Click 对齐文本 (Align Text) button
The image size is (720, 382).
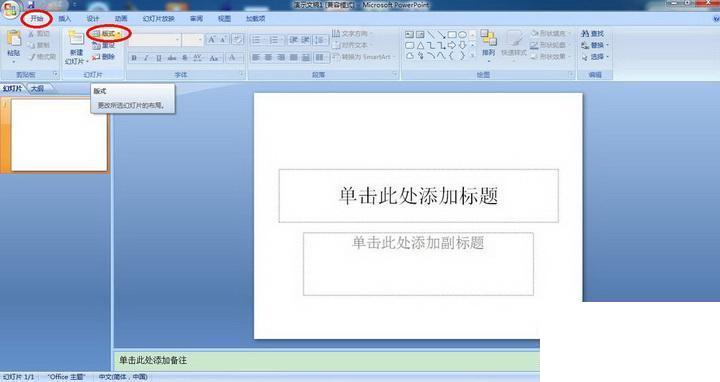click(351, 45)
